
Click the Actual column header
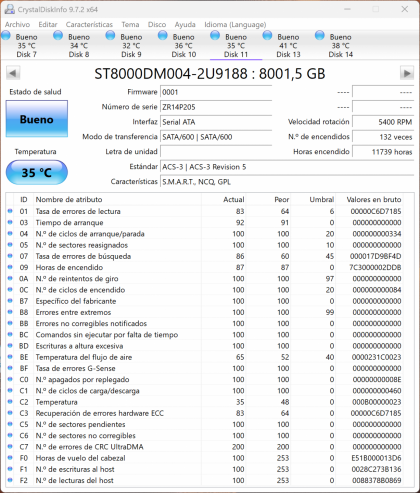coord(223,199)
